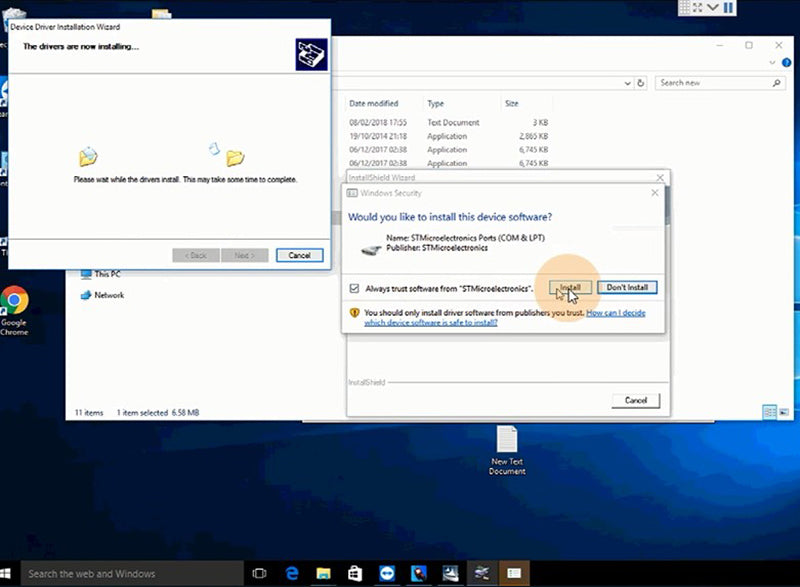This screenshot has height=587, width=800.
Task: Expand the Explorer ribbon chevron
Action: 772,63
